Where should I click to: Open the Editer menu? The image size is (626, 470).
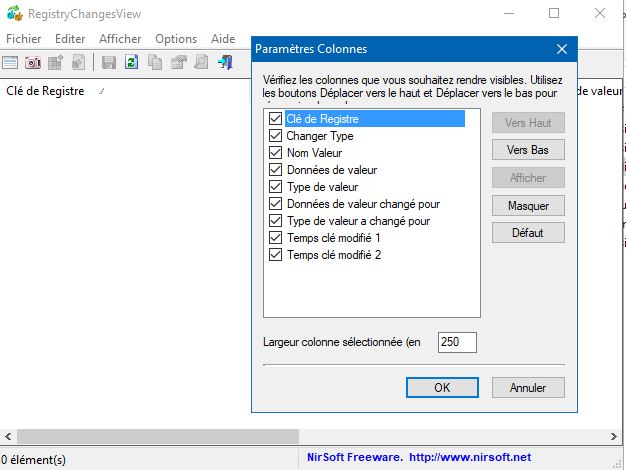tap(70, 39)
